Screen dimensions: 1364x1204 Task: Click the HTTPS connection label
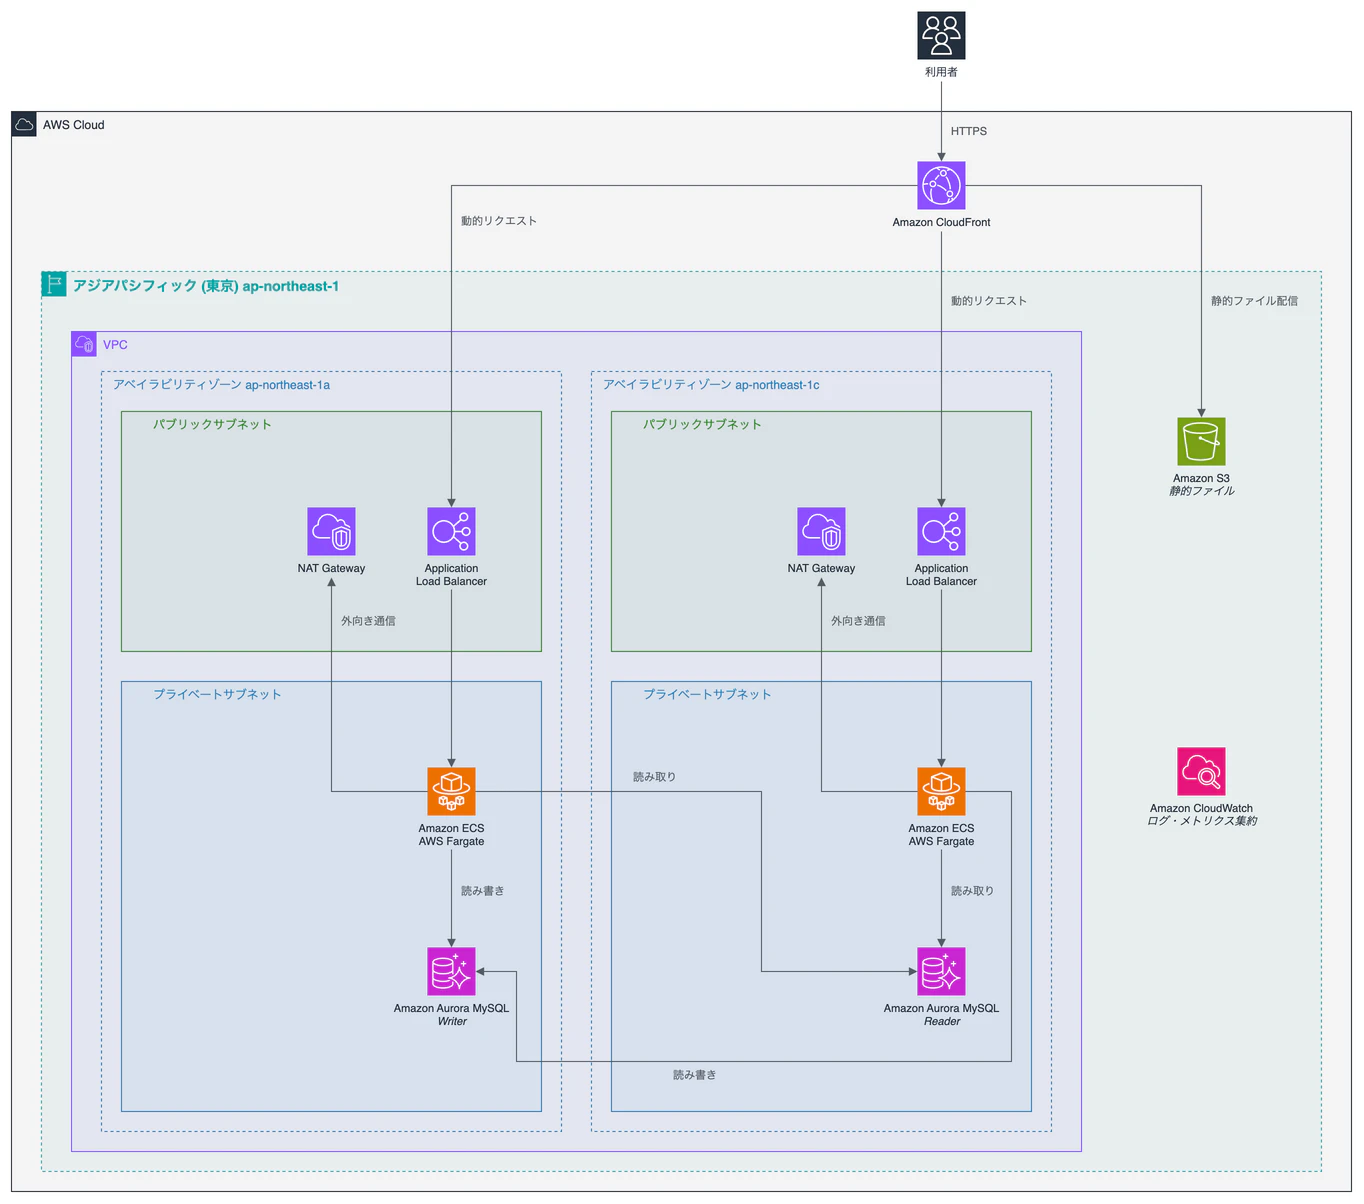(969, 131)
